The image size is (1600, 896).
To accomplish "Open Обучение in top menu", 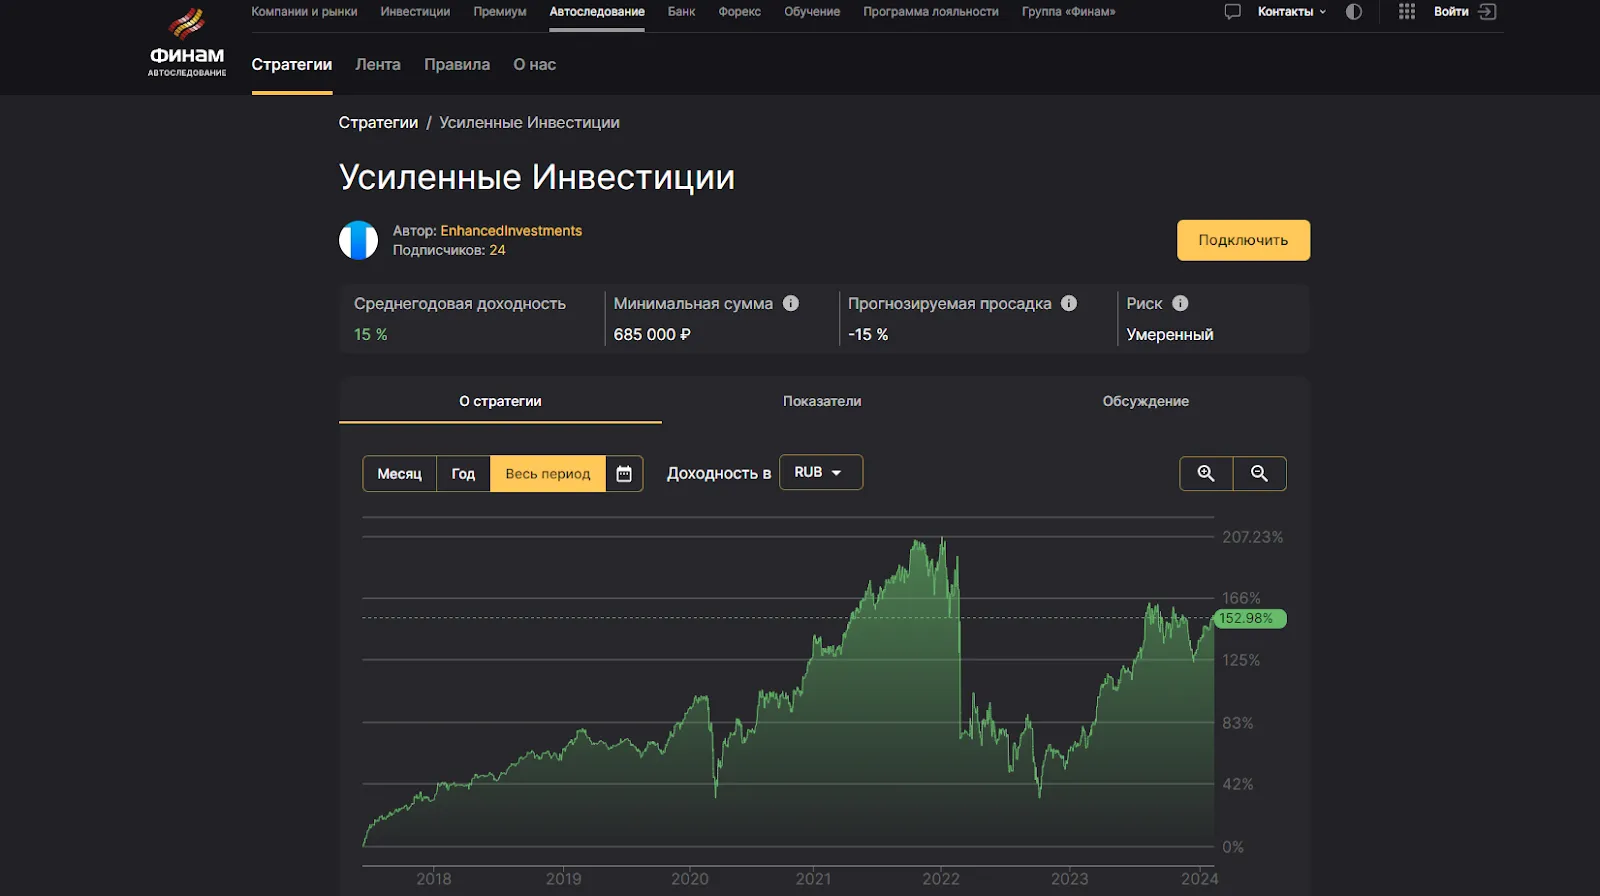I will click(x=812, y=12).
